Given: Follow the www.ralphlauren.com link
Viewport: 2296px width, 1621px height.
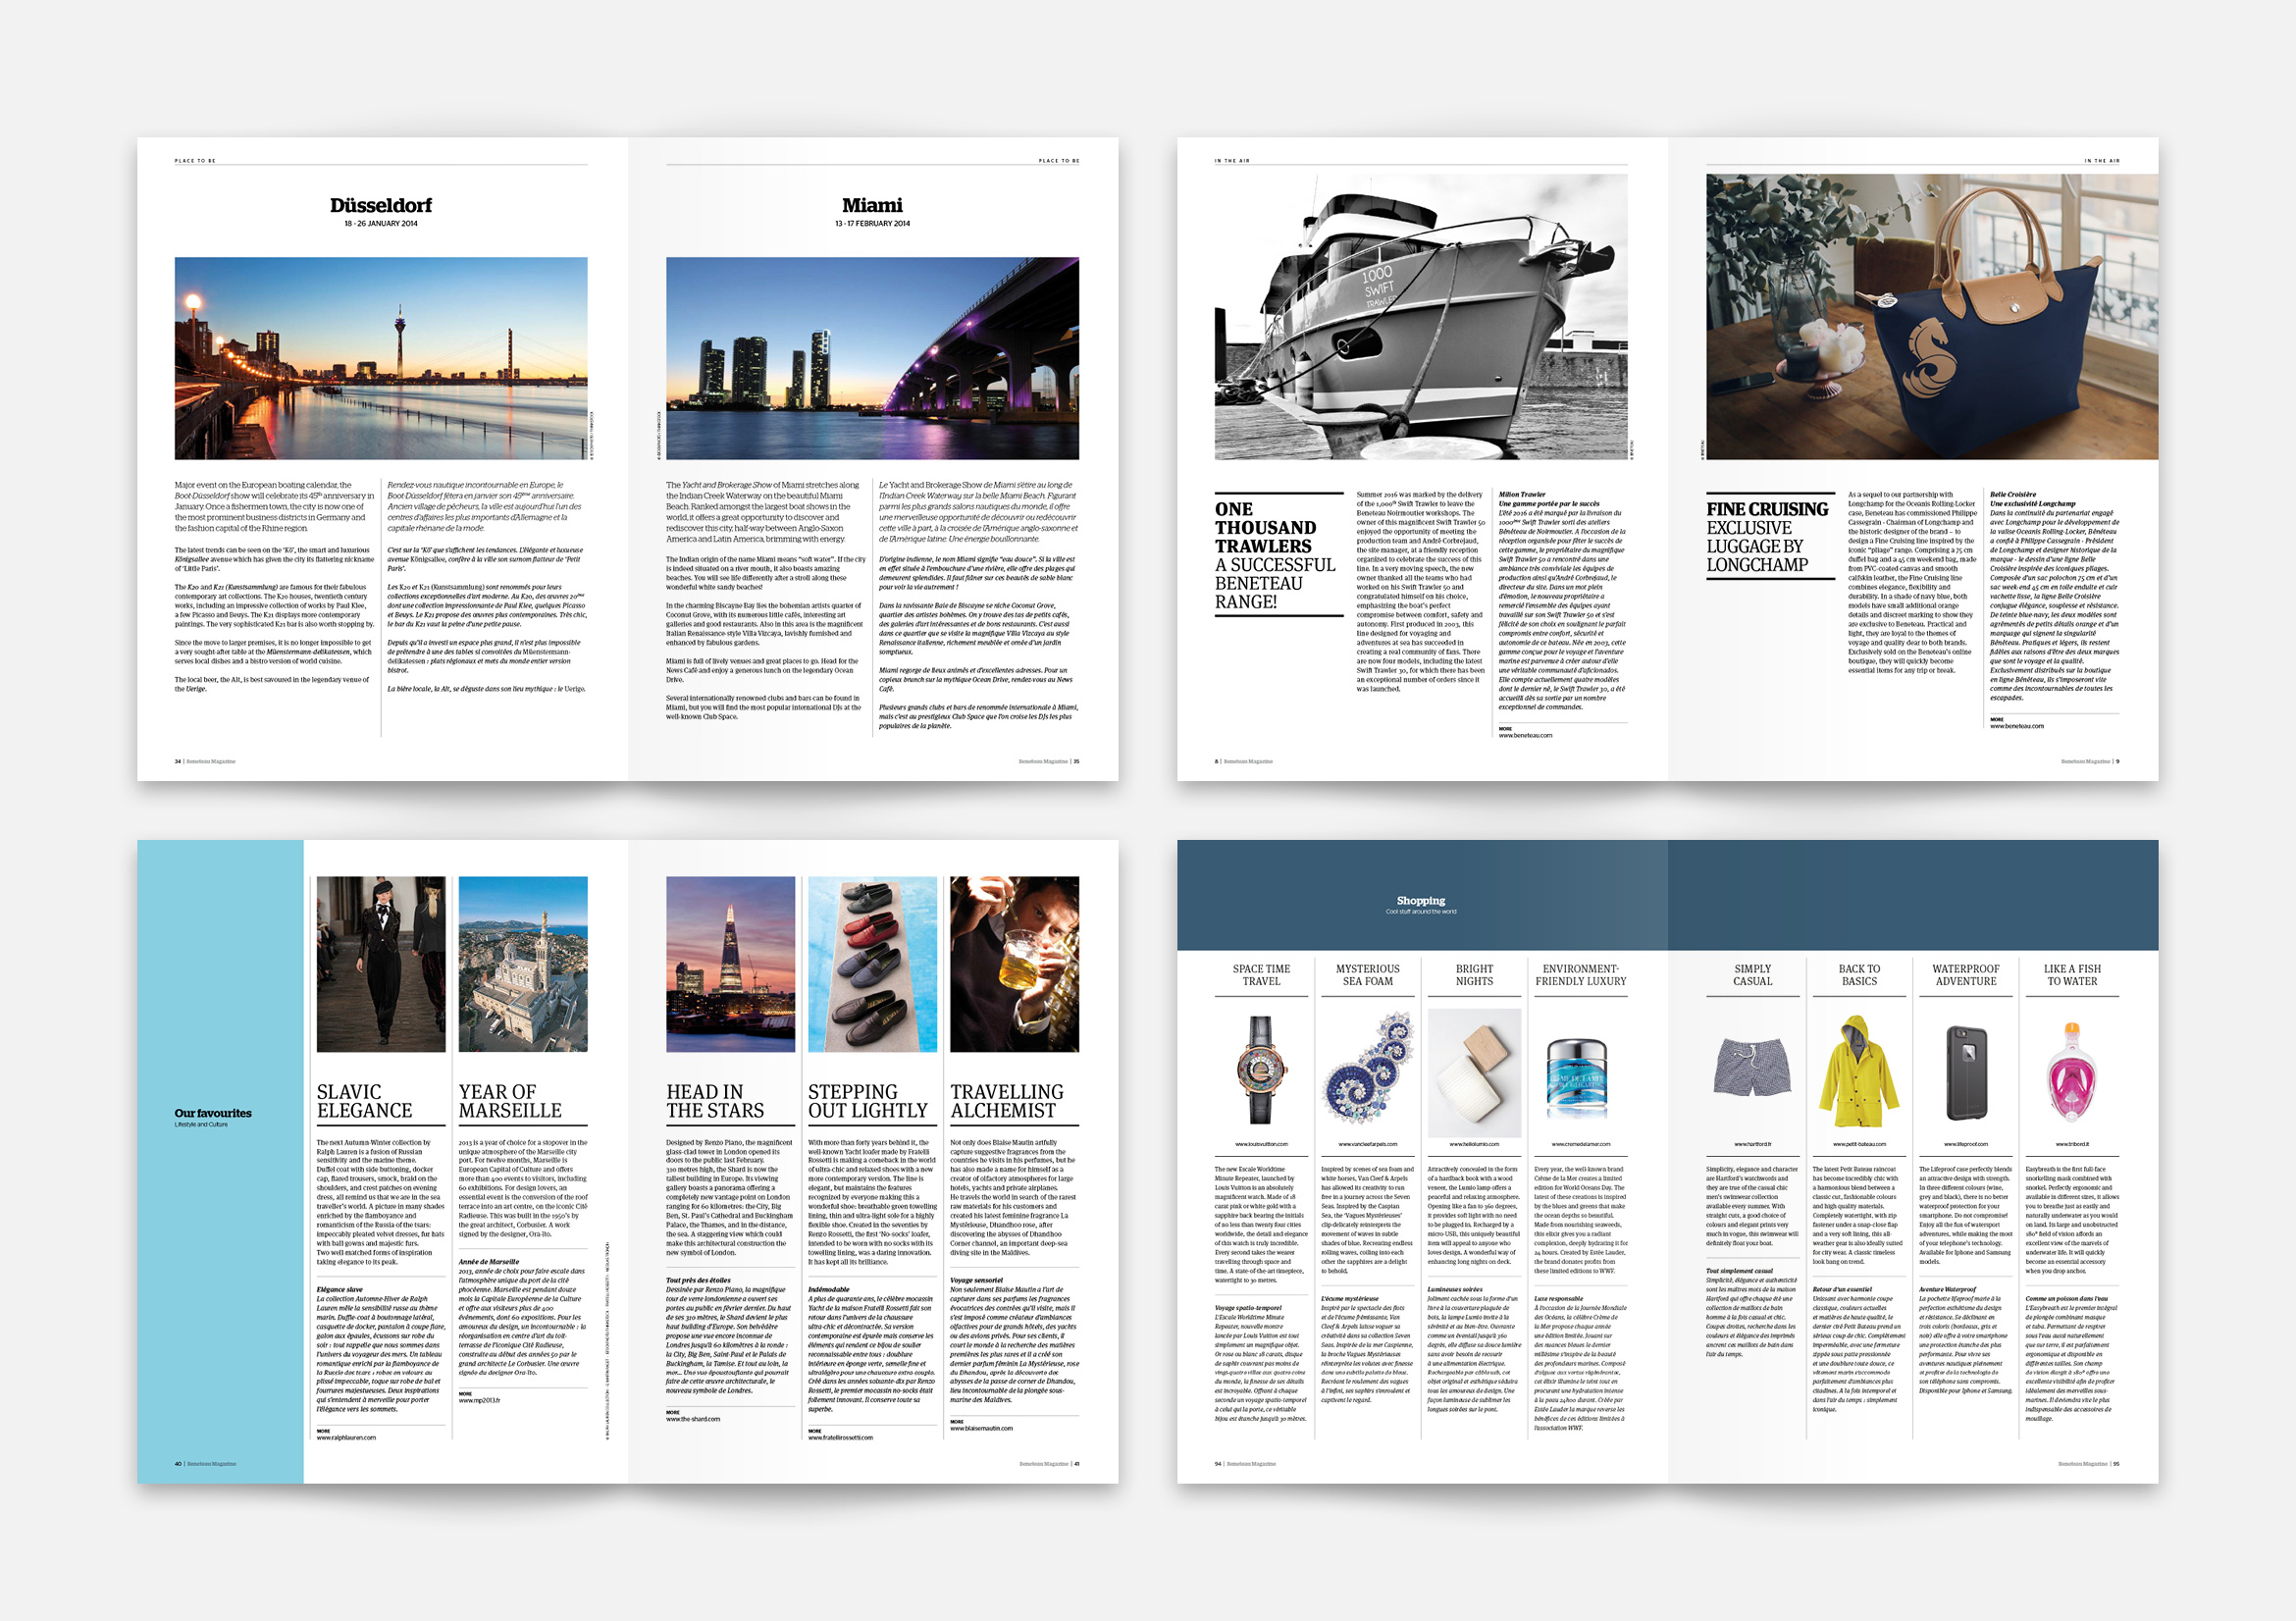Looking at the screenshot, I should pyautogui.click(x=346, y=1438).
